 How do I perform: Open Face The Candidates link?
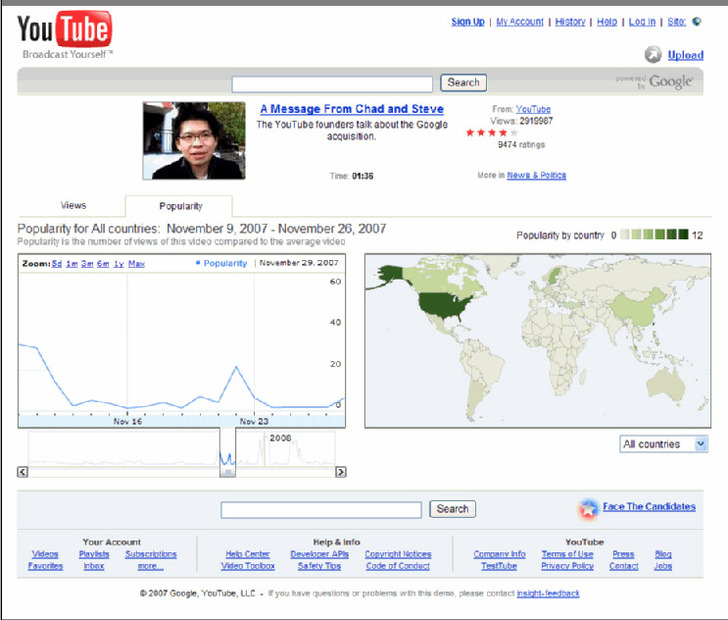pyautogui.click(x=649, y=506)
